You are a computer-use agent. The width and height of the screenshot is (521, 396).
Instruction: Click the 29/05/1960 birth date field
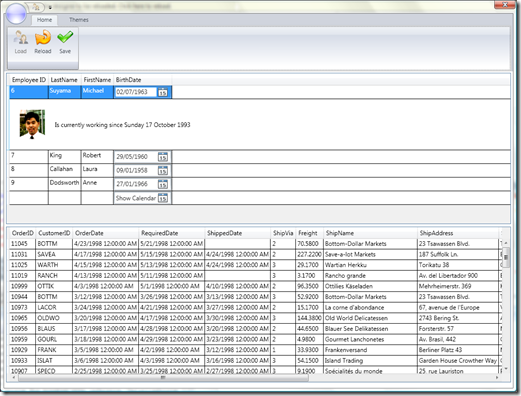(136, 157)
